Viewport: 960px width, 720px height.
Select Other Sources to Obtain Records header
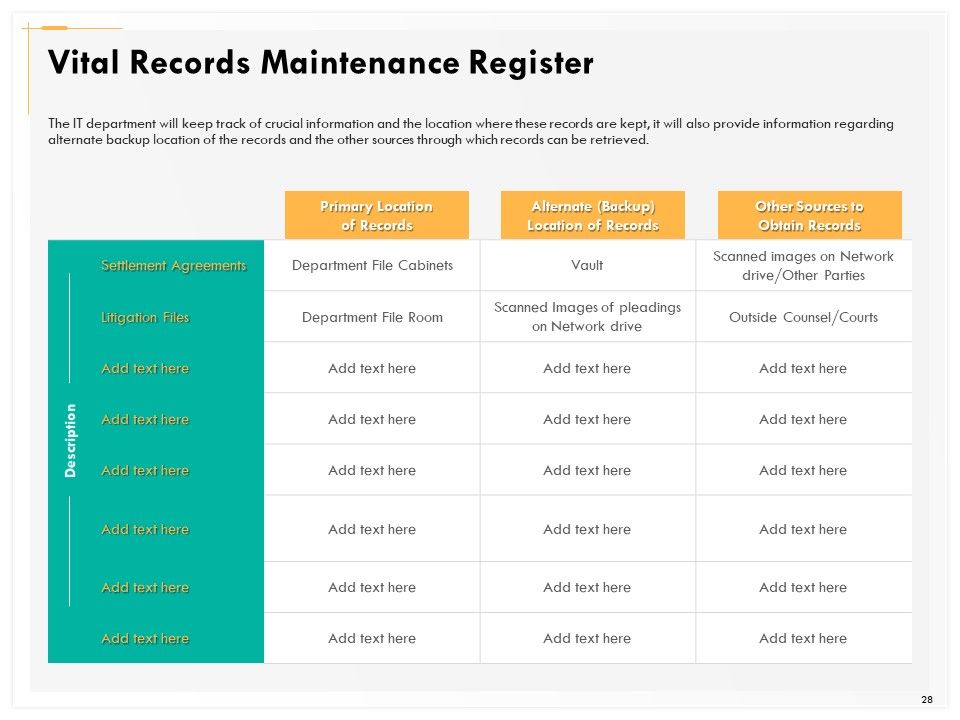click(809, 215)
